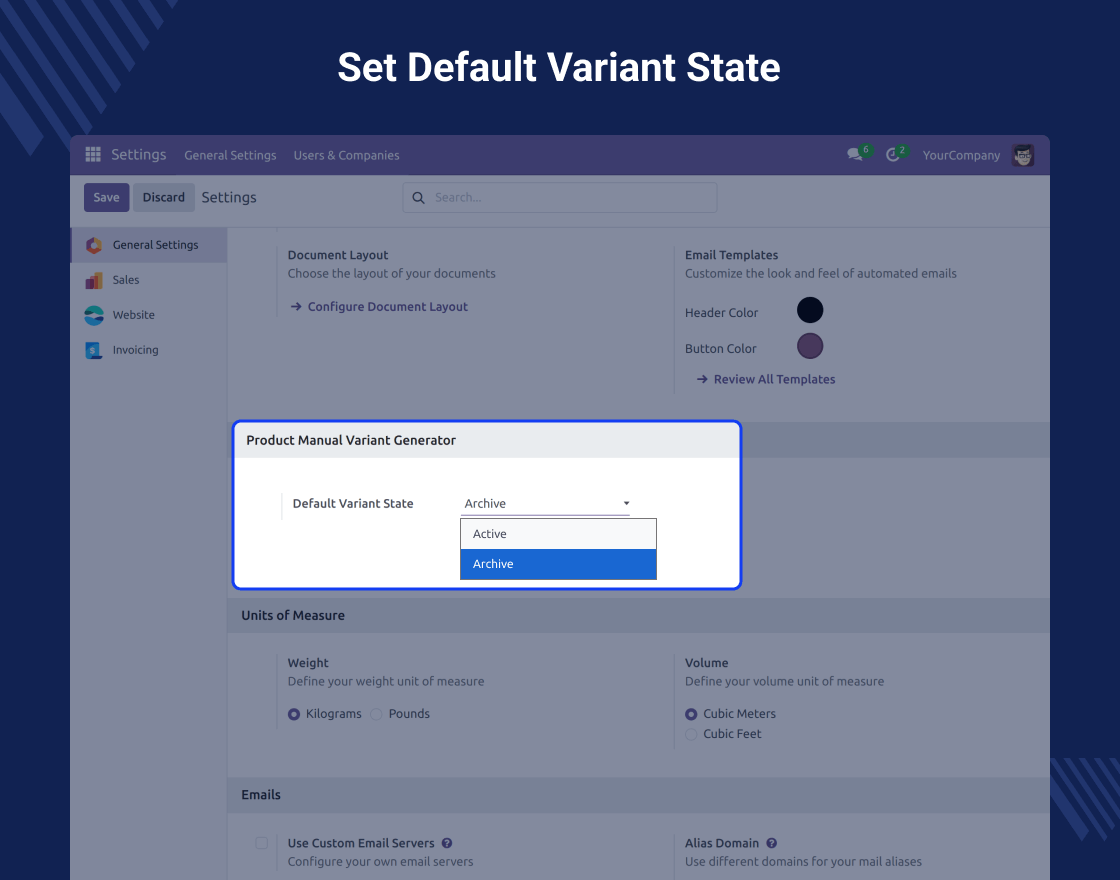The height and width of the screenshot is (880, 1120).
Task: Click arrow icon before Configure Document Layout
Action: (296, 306)
